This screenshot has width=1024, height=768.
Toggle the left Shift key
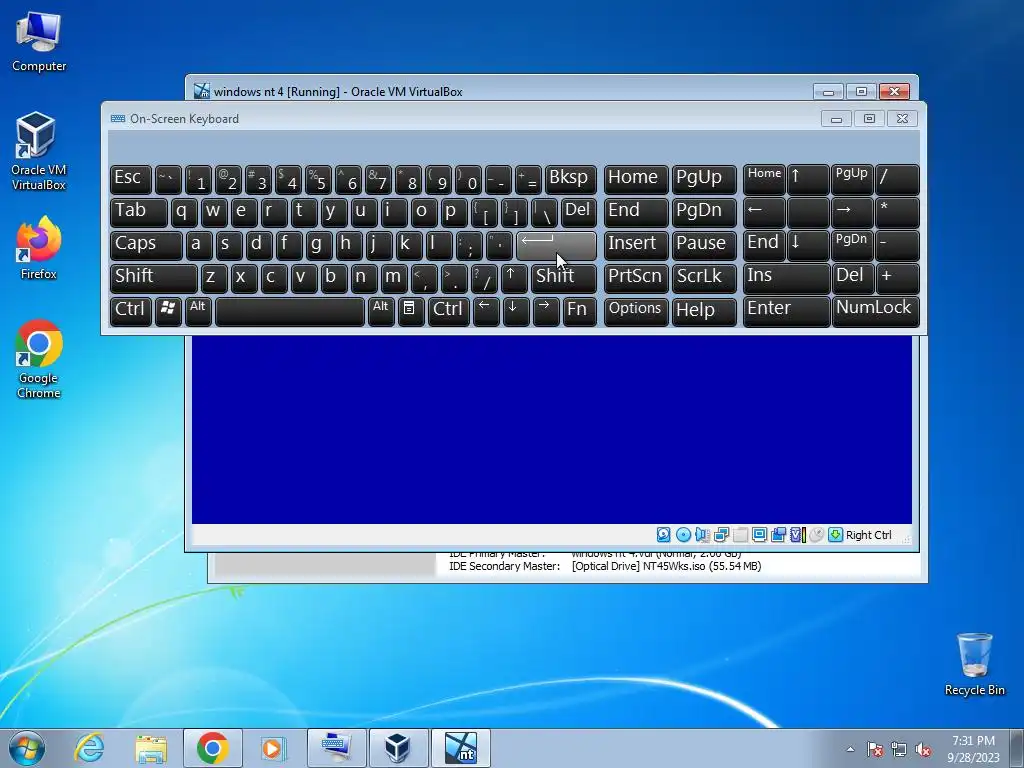153,278
